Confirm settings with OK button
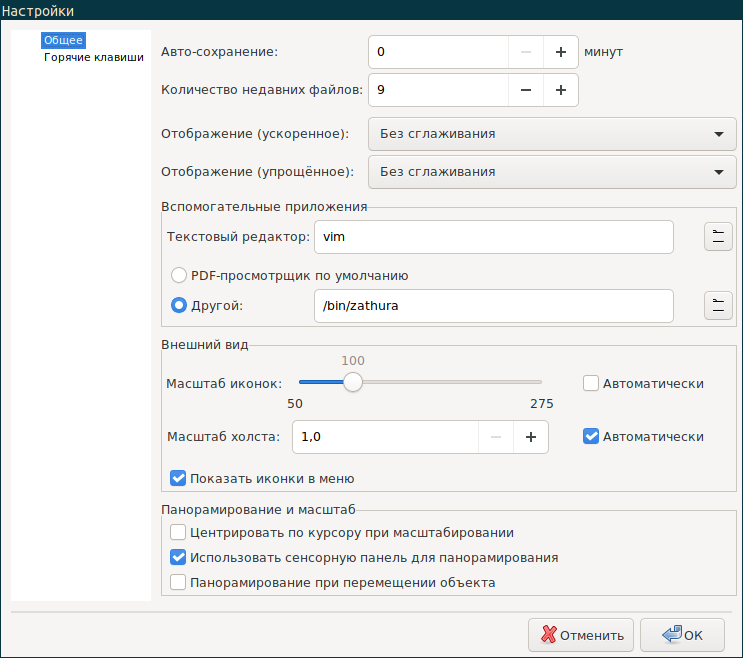This screenshot has width=743, height=658. (x=682, y=635)
